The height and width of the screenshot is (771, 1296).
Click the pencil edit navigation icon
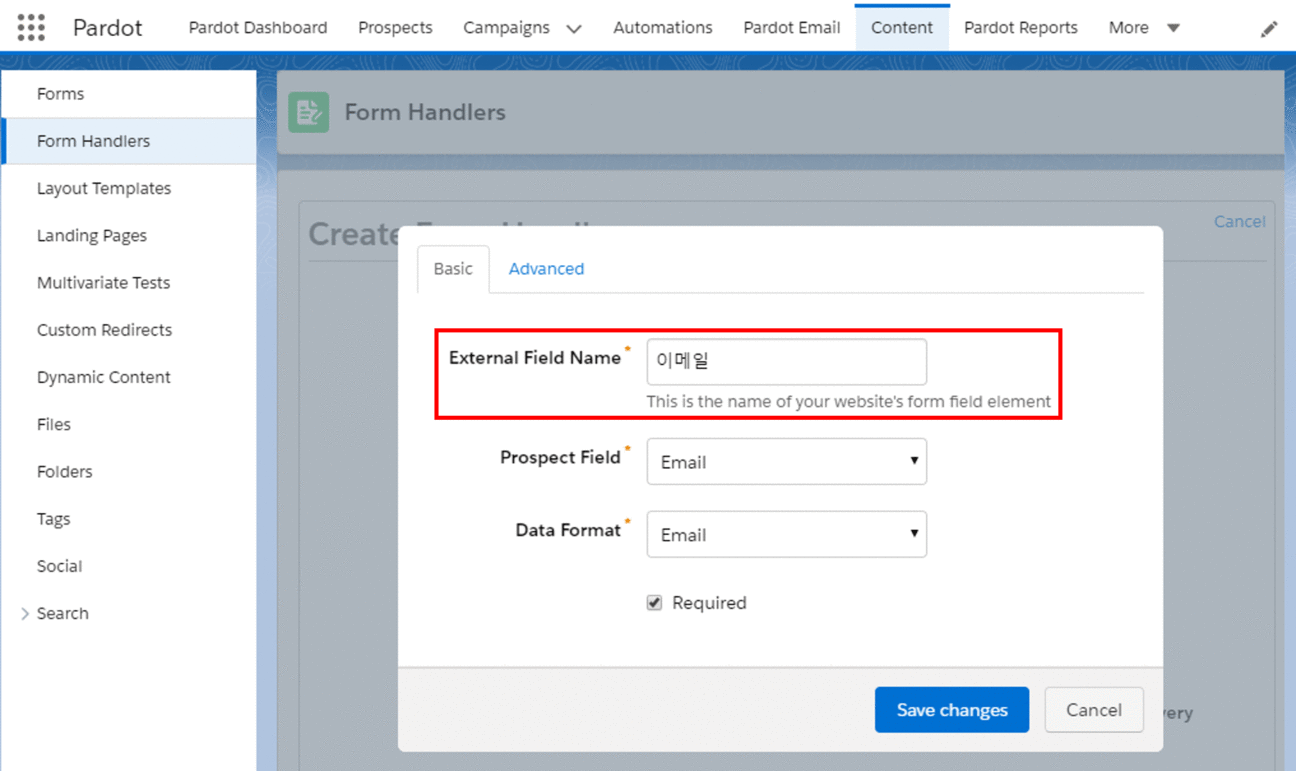(1269, 29)
